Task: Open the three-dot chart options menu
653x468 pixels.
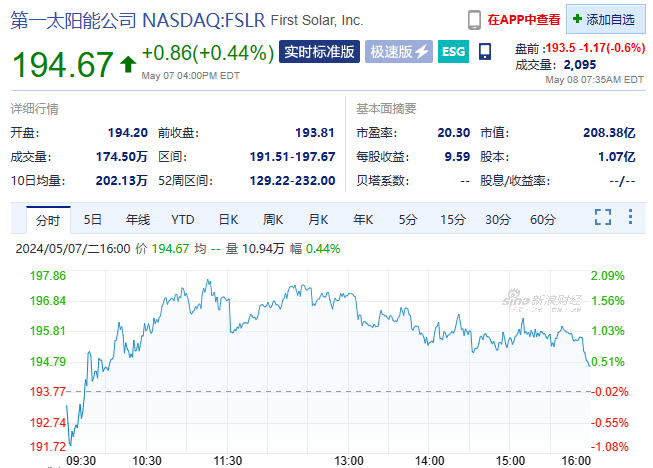Action: 631,217
